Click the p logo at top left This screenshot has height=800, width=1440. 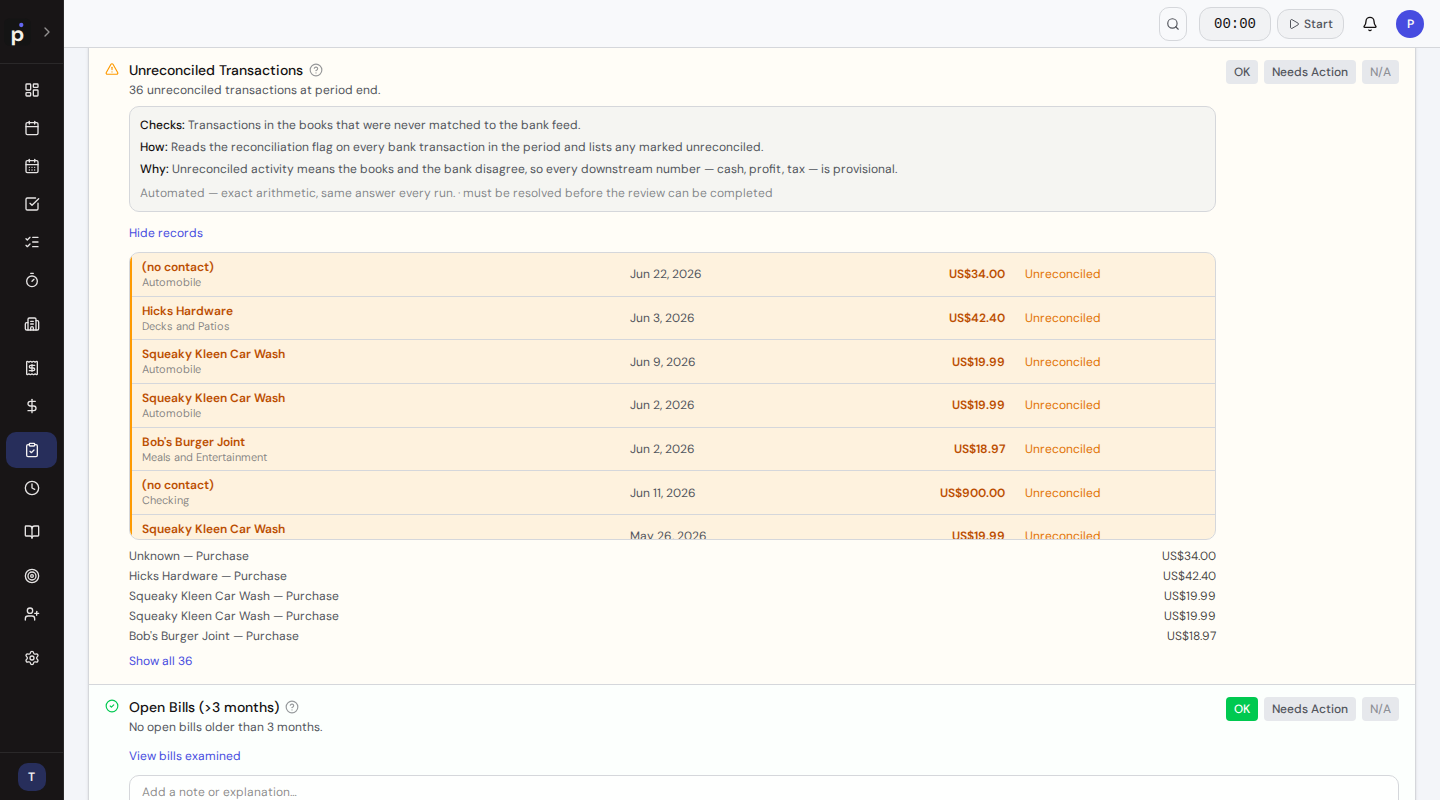pyautogui.click(x=17, y=34)
